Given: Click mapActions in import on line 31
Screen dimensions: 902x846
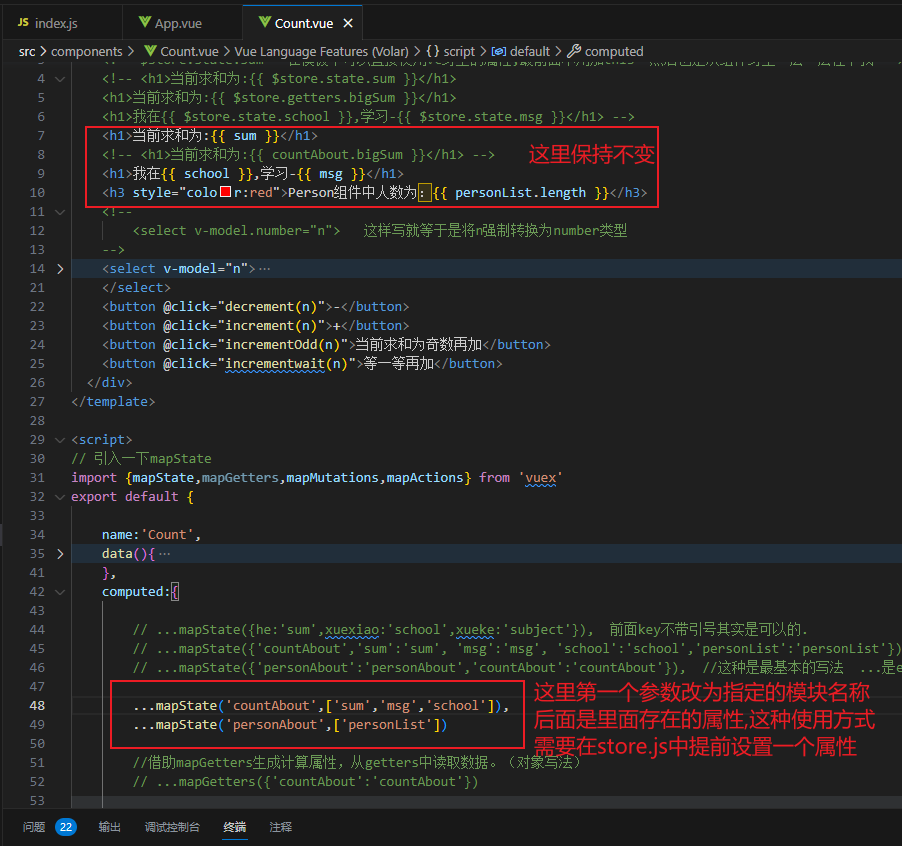Looking at the screenshot, I should 425,477.
